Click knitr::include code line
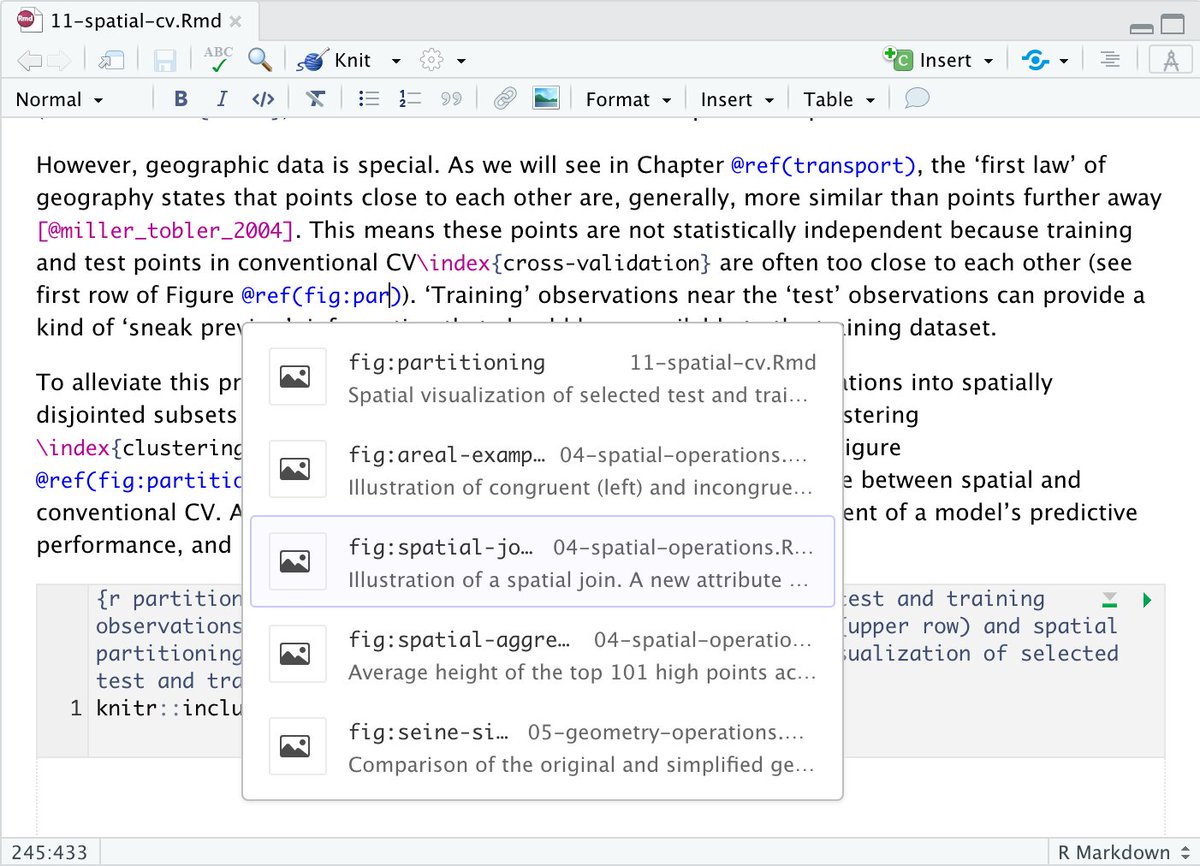The width and height of the screenshot is (1200, 866). [x=168, y=709]
